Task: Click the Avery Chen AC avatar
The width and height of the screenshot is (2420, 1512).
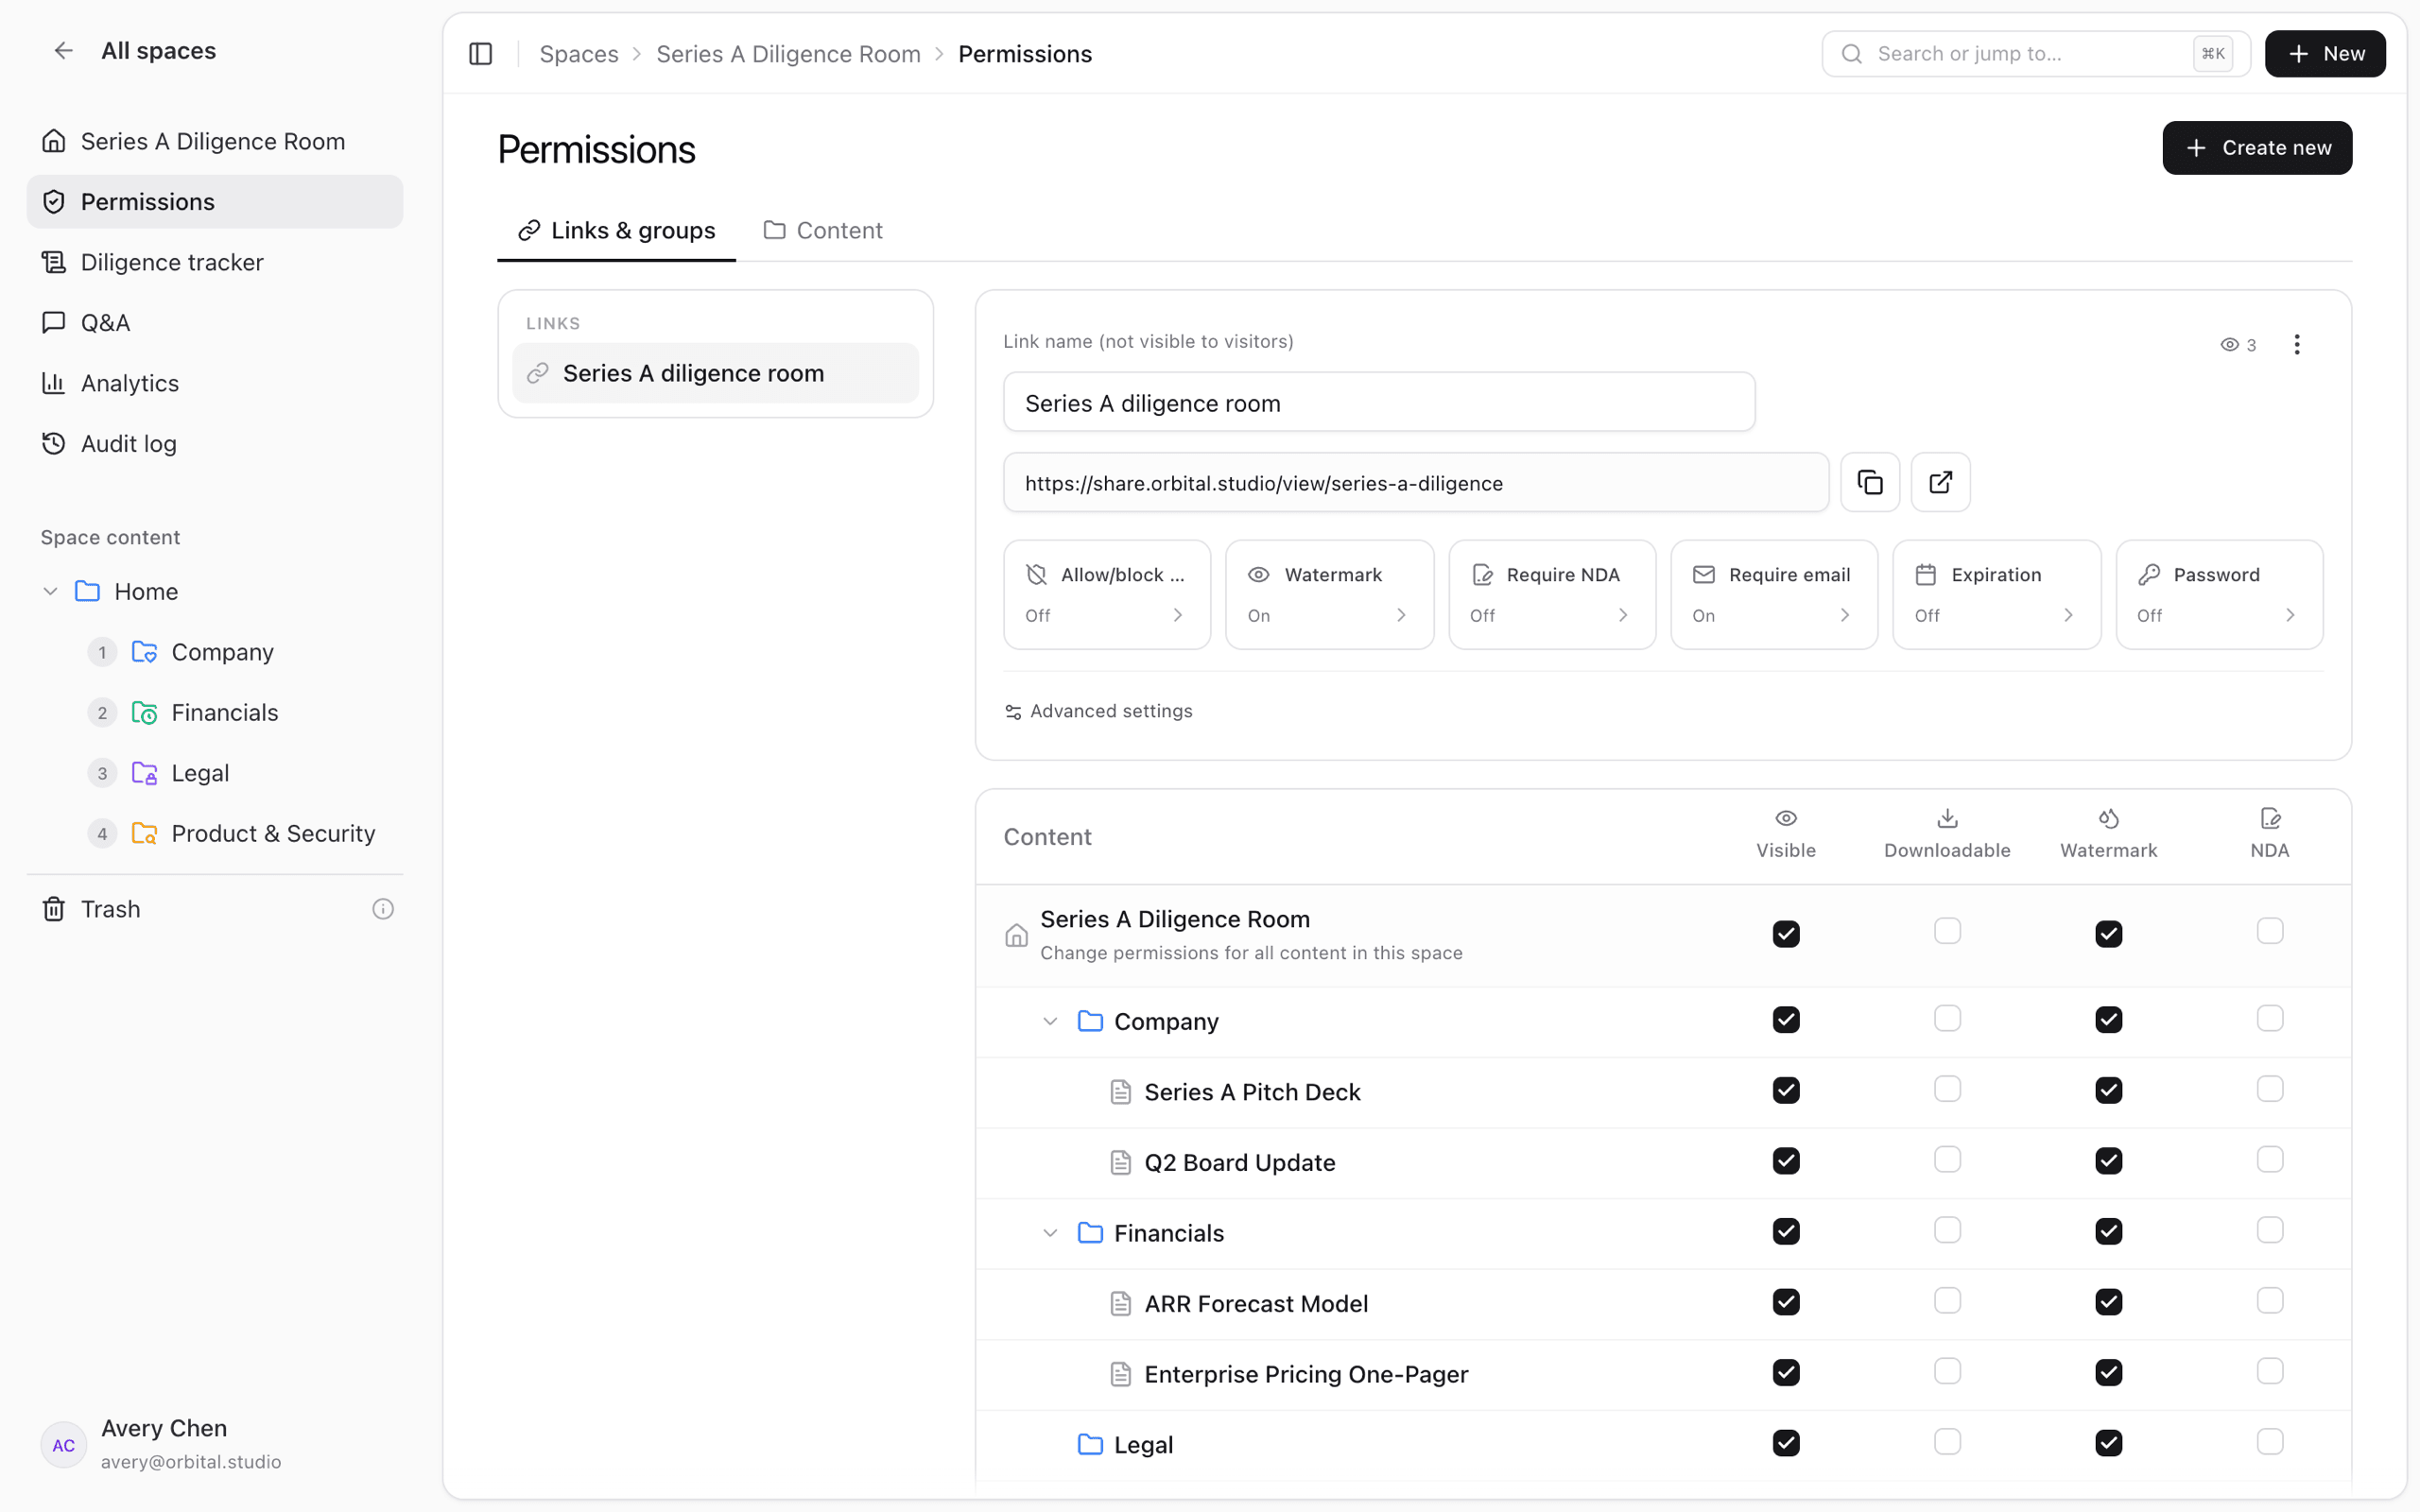Action: pyautogui.click(x=64, y=1445)
